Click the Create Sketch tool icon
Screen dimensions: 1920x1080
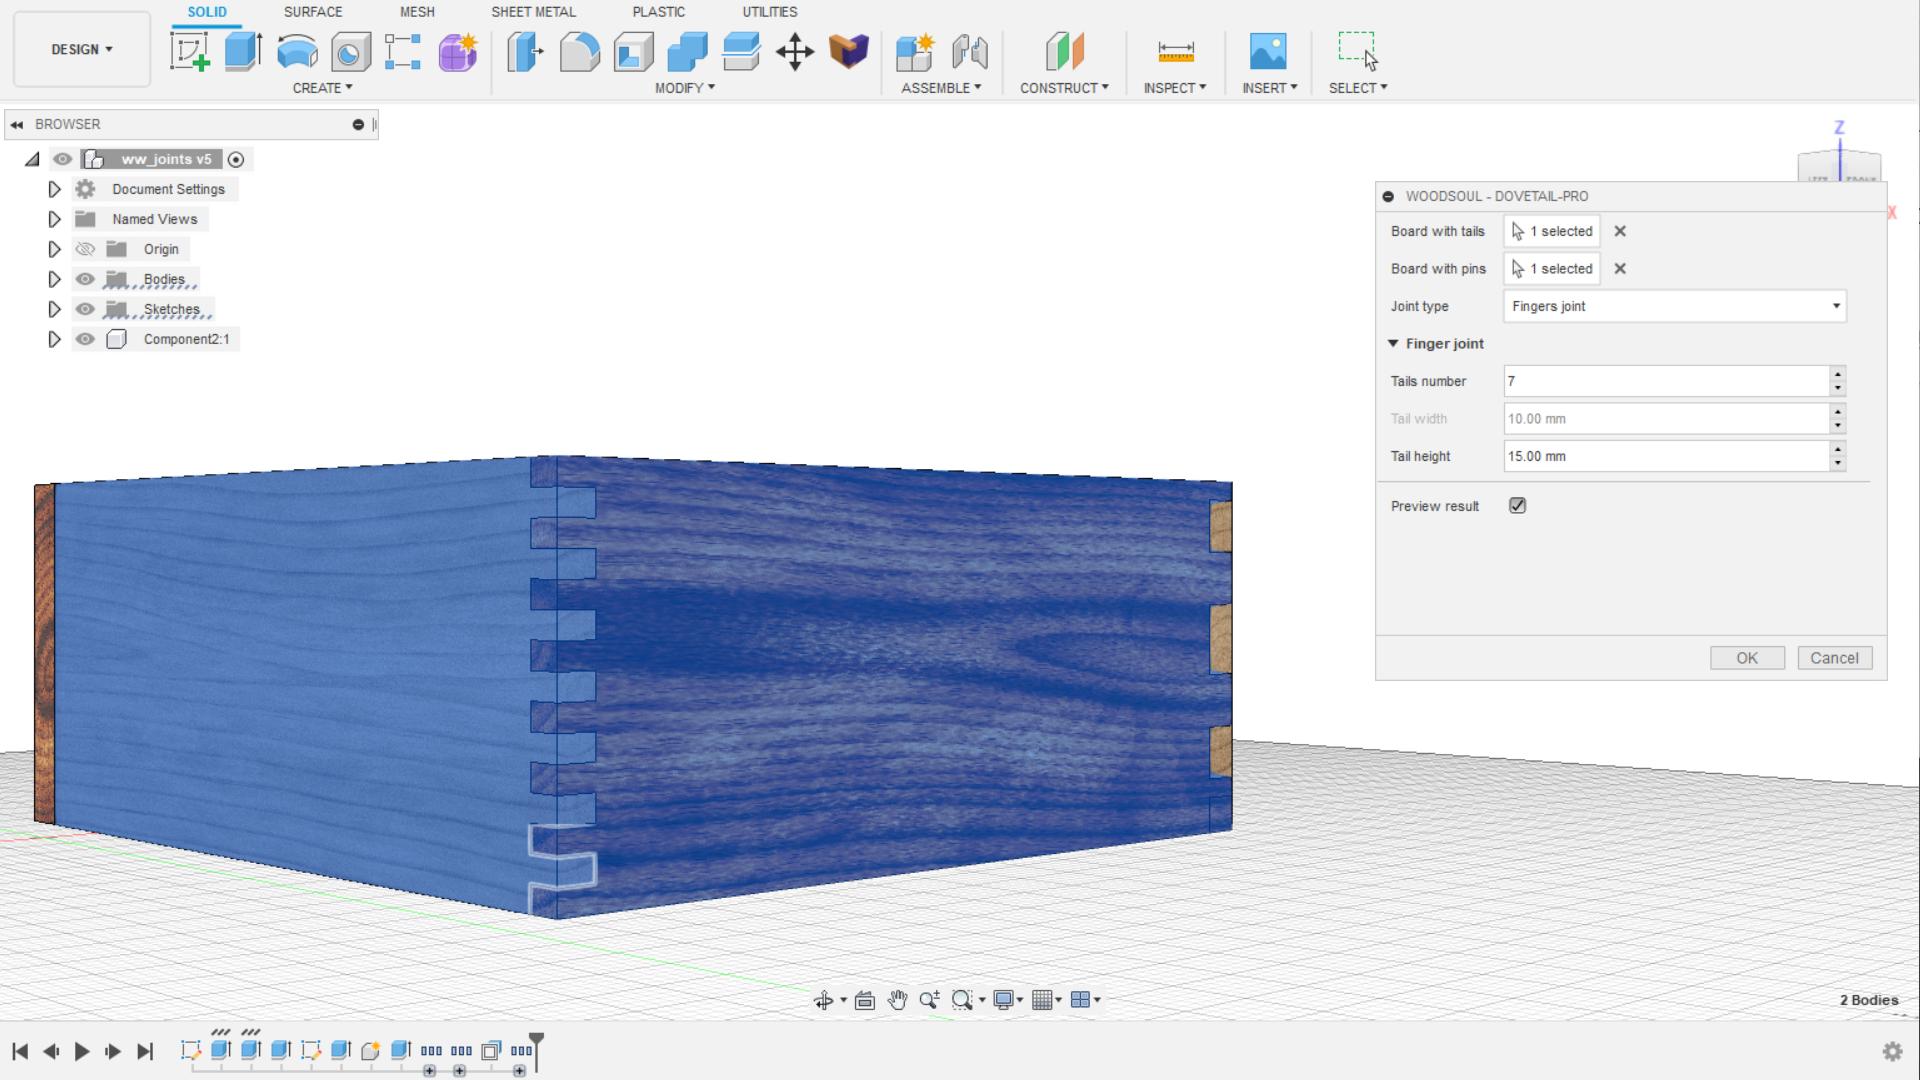click(190, 51)
